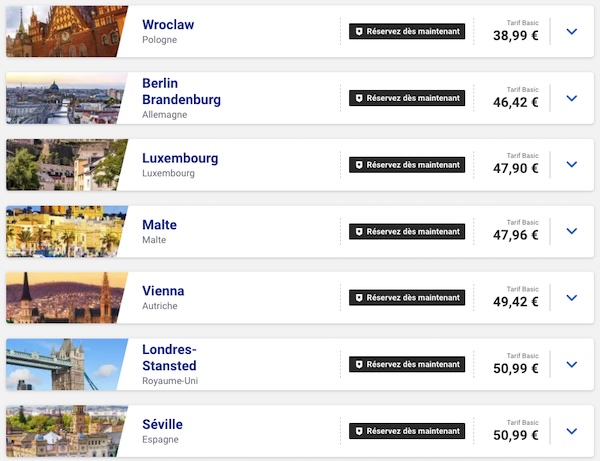Screen dimensions: 600x461
Task: Click the 38,99 € Wroclaw price
Action: tap(515, 36)
